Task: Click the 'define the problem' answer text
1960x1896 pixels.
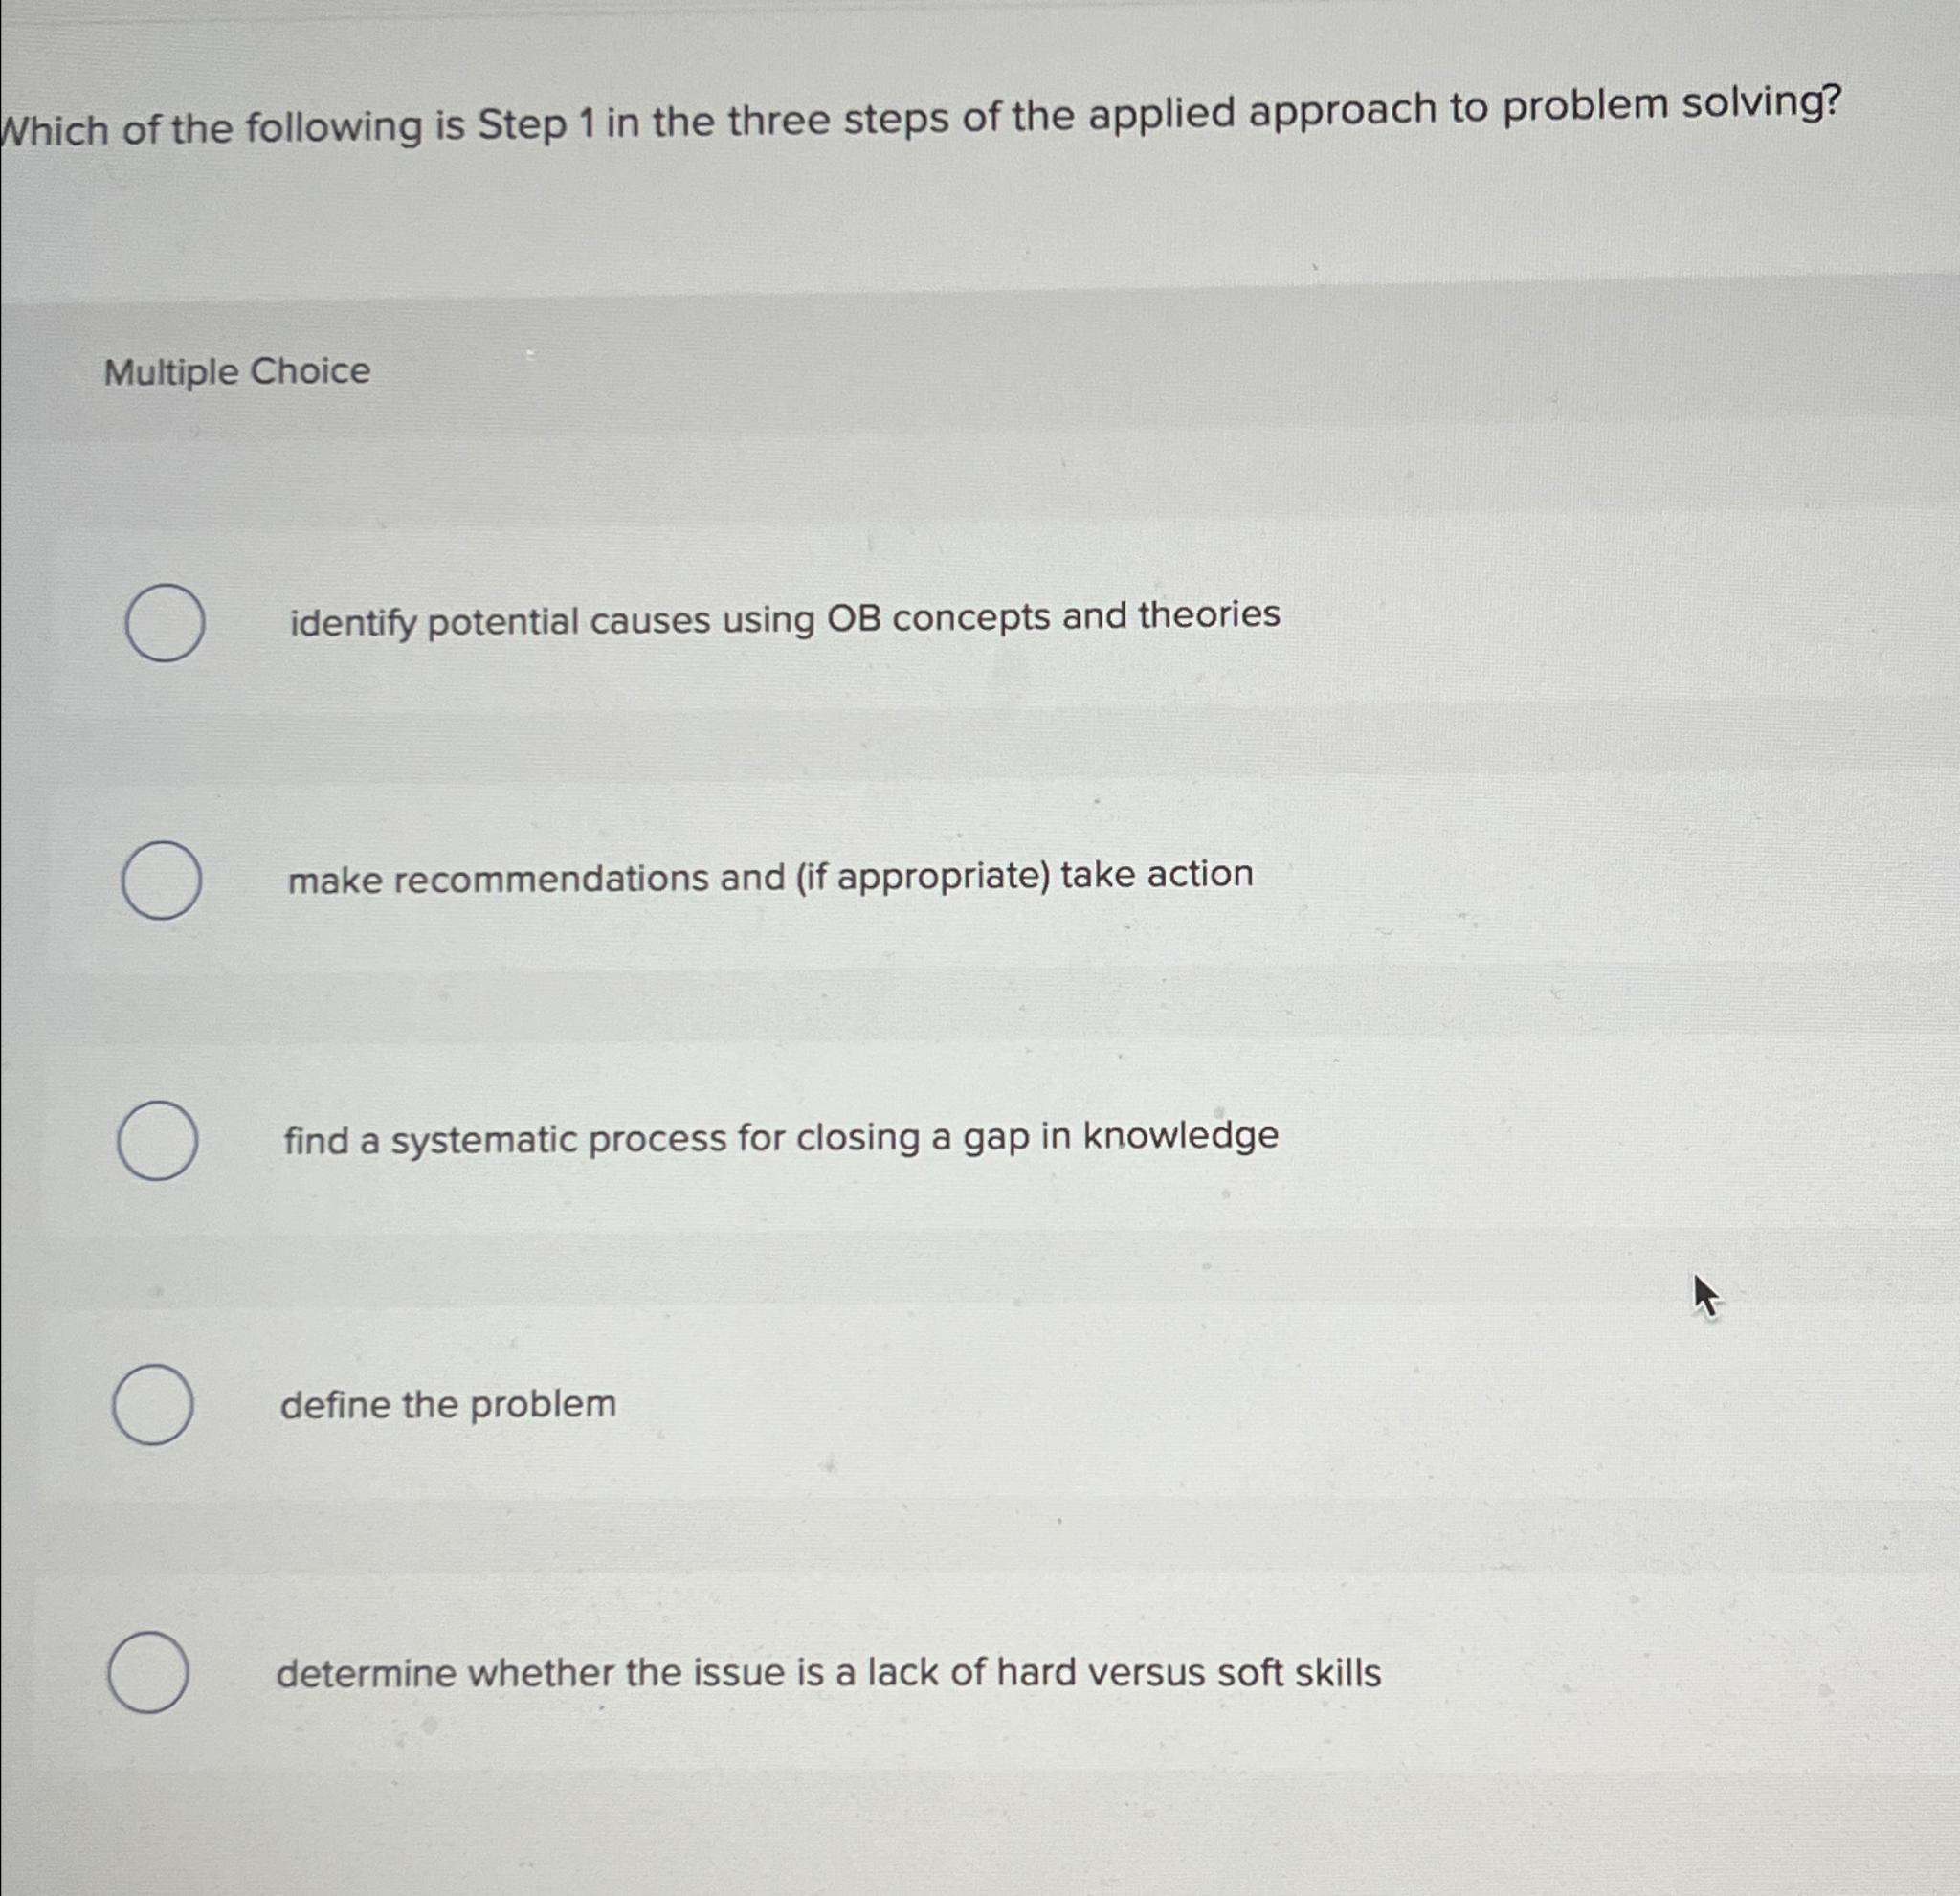Action: click(x=447, y=1404)
